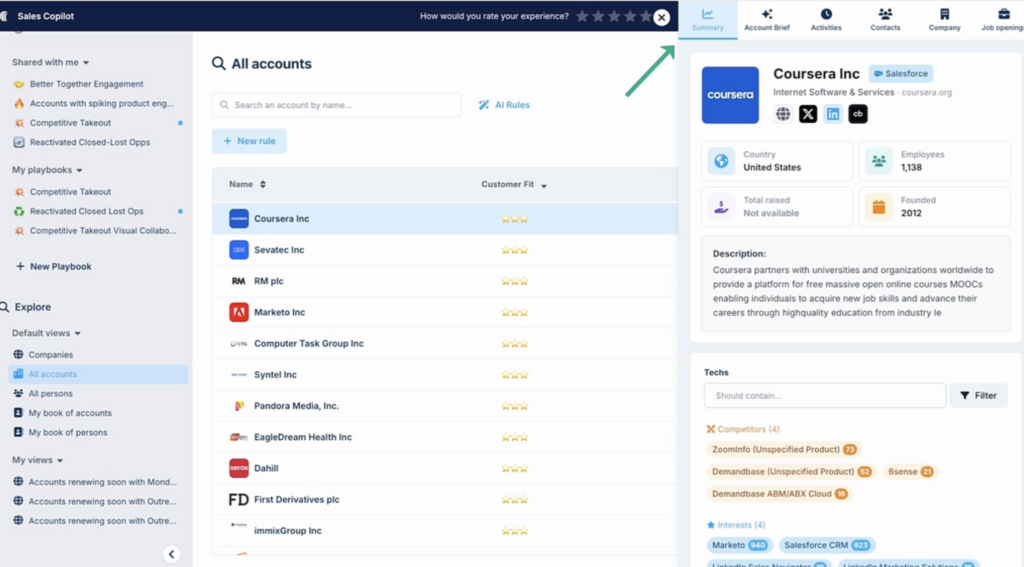
Task: Click the AI Rules link
Action: 504,105
